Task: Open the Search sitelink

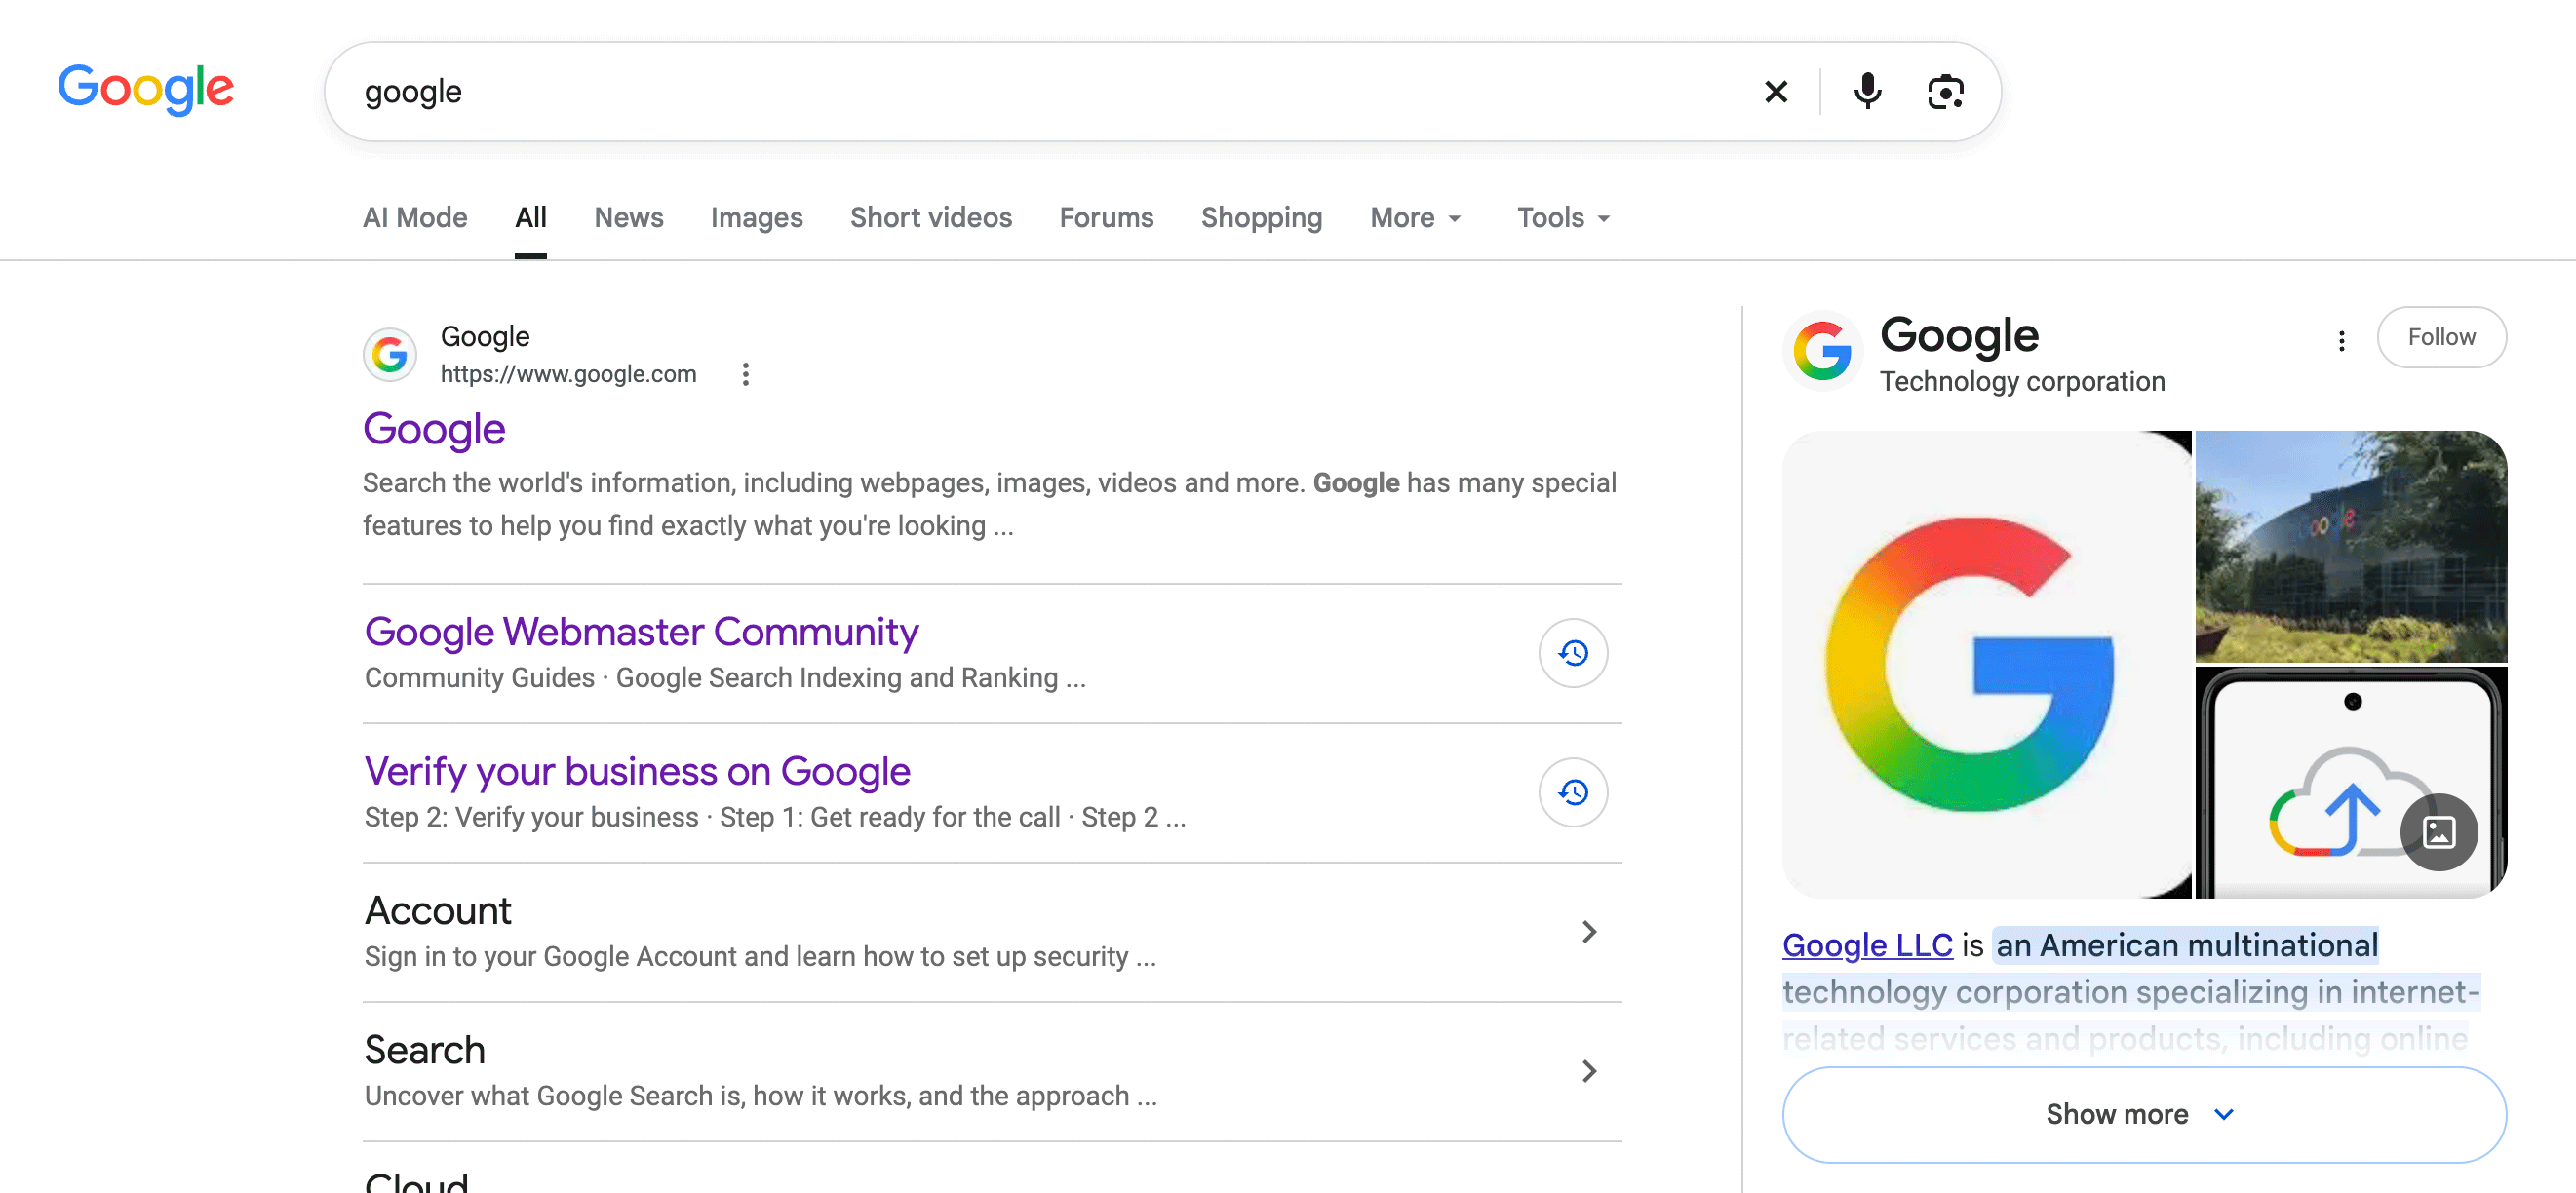Action: tap(424, 1050)
